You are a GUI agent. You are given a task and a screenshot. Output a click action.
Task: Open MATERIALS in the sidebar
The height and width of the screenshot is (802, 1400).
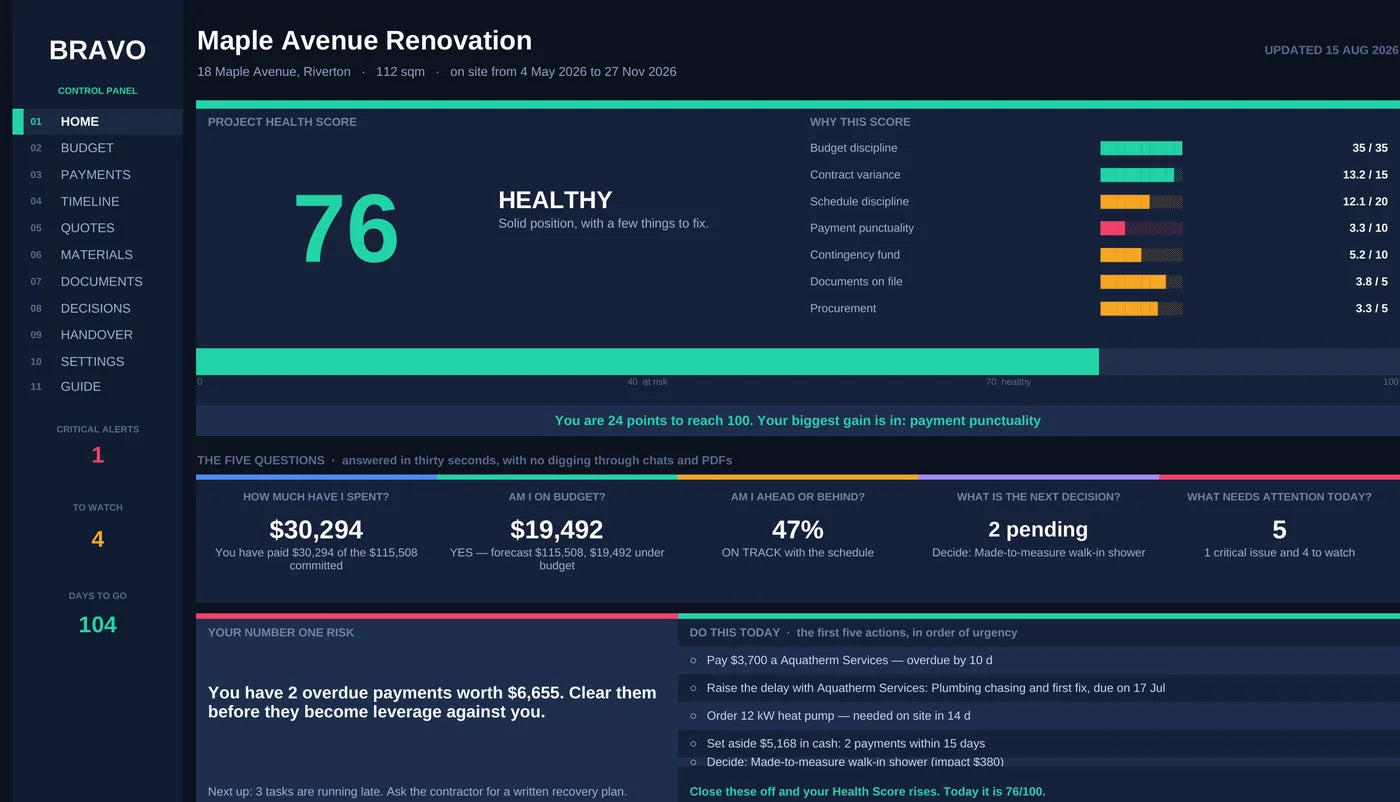pyautogui.click(x=97, y=255)
